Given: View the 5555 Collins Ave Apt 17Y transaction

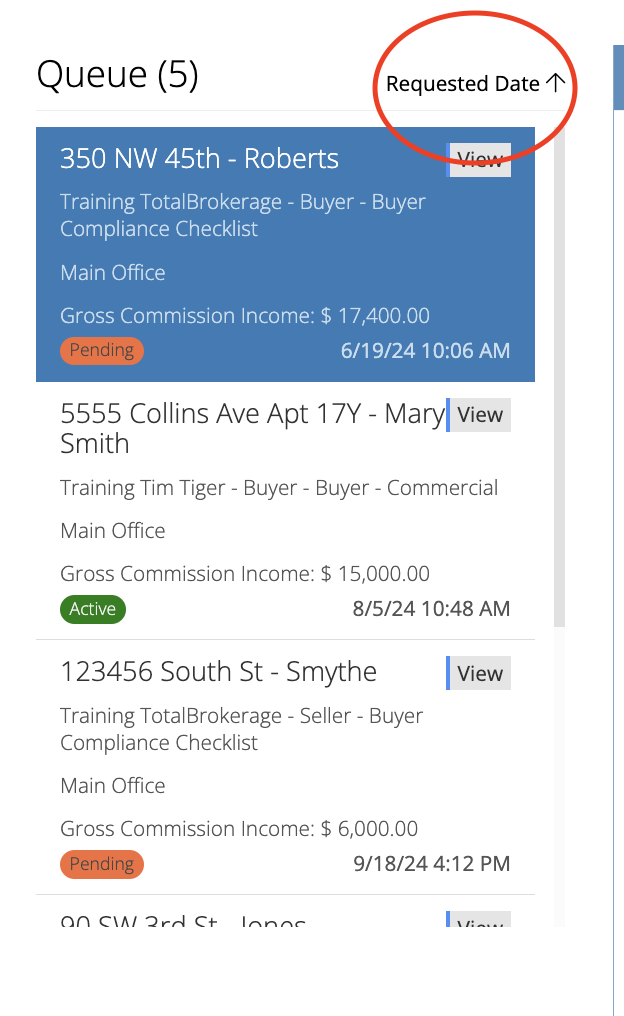Looking at the screenshot, I should pos(479,415).
